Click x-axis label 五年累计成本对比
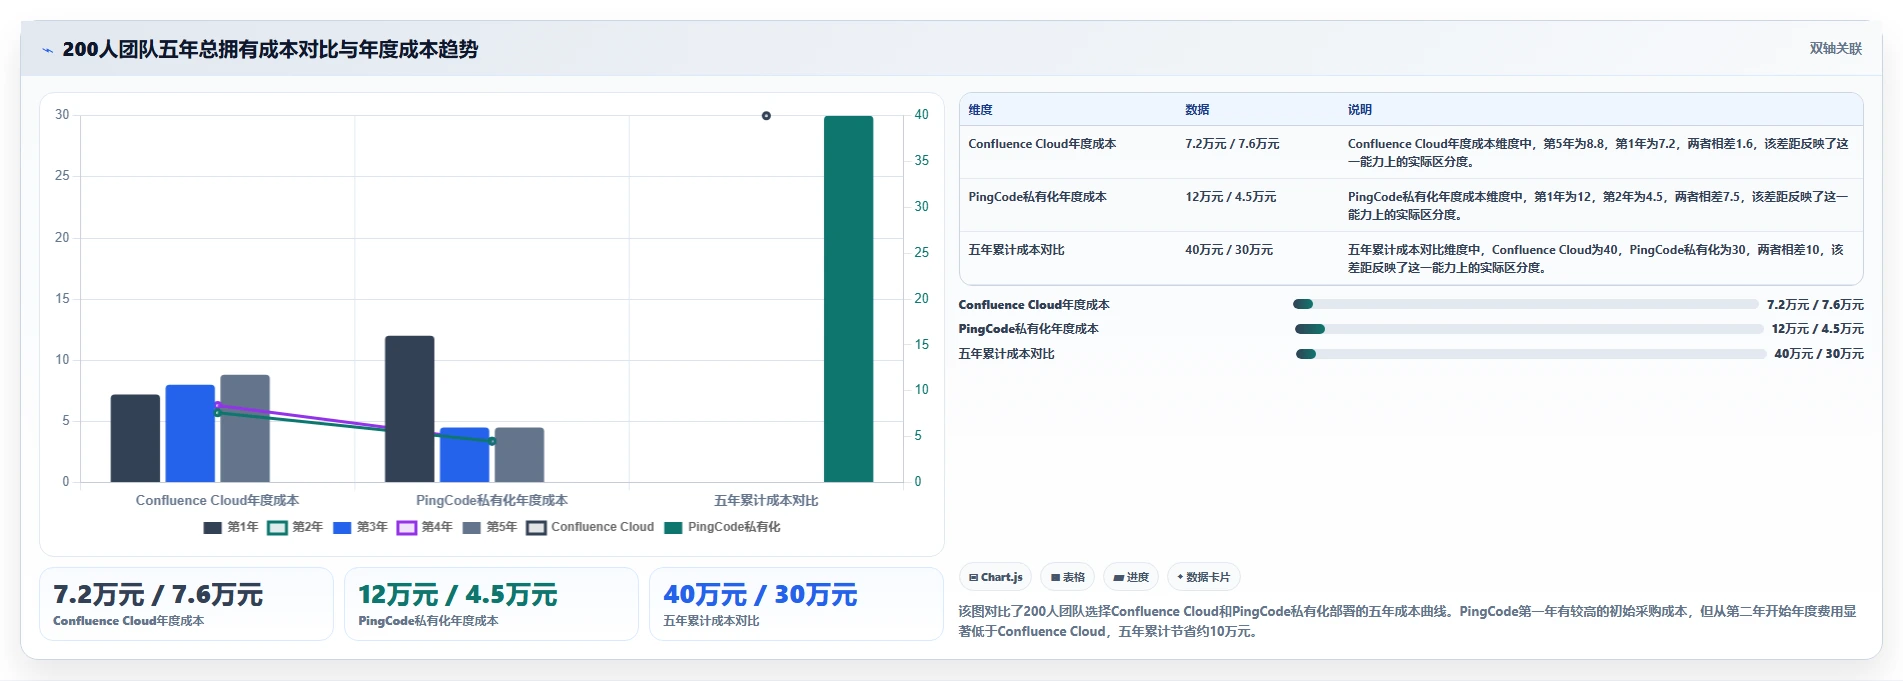The image size is (1903, 681). pyautogui.click(x=766, y=500)
